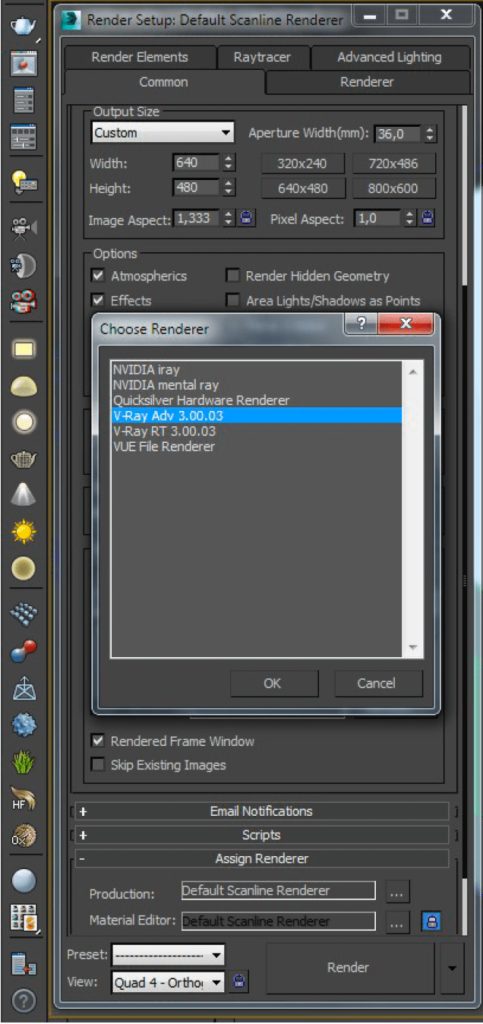Screen dimensions: 483x1024
Task: Click the green grass icon
Action: 23,761
